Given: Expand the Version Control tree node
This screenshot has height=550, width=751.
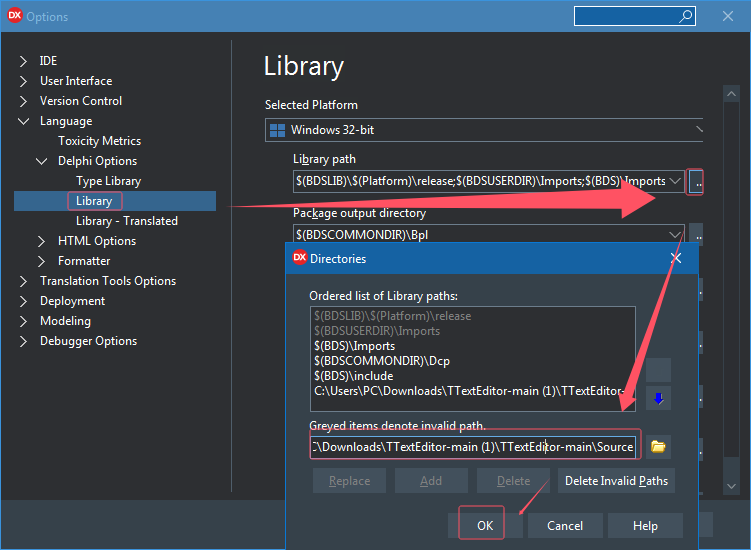Looking at the screenshot, I should pyautogui.click(x=23, y=101).
